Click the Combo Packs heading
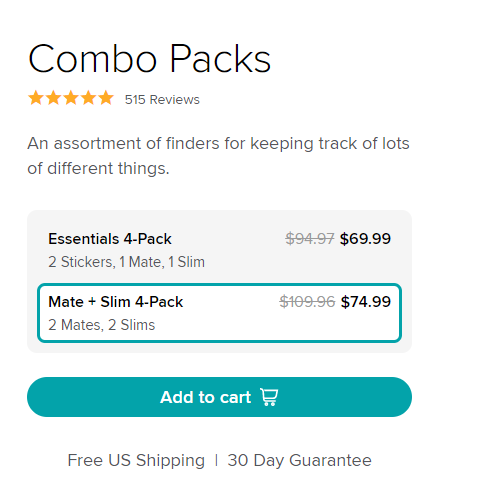The width and height of the screenshot is (483, 501). pyautogui.click(x=149, y=59)
